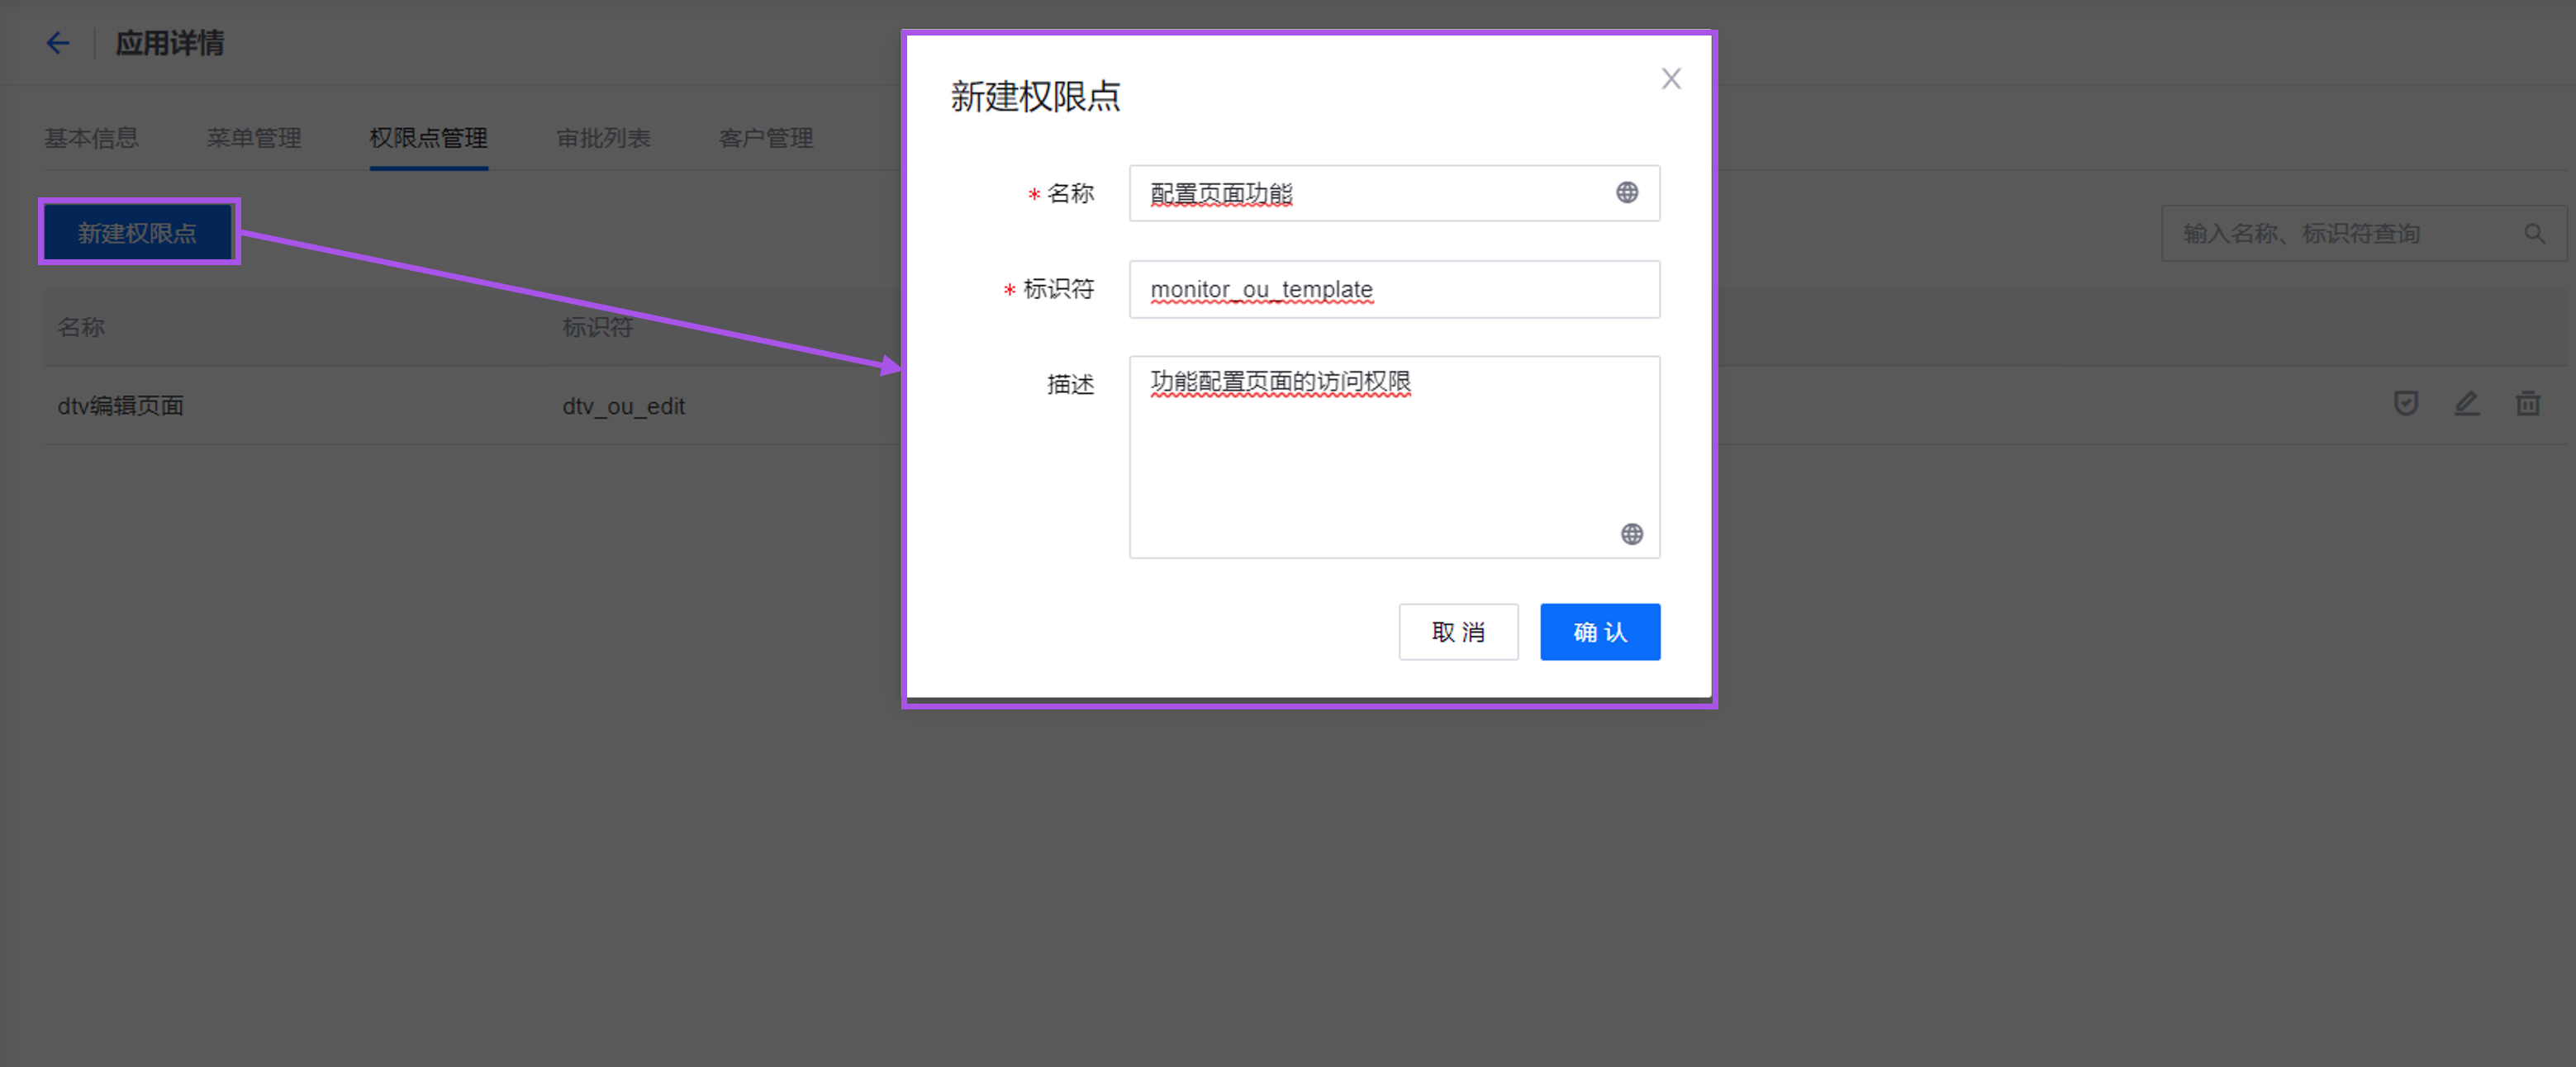The height and width of the screenshot is (1067, 2576).
Task: Click 取消 to cancel dialog
Action: point(1457,632)
